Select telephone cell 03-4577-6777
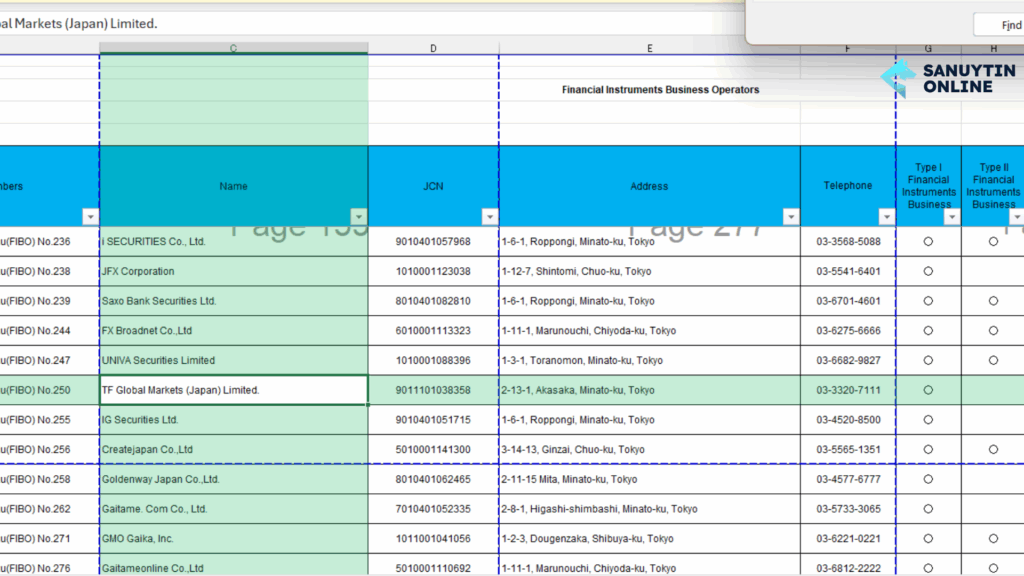This screenshot has height=576, width=1024. [x=848, y=479]
